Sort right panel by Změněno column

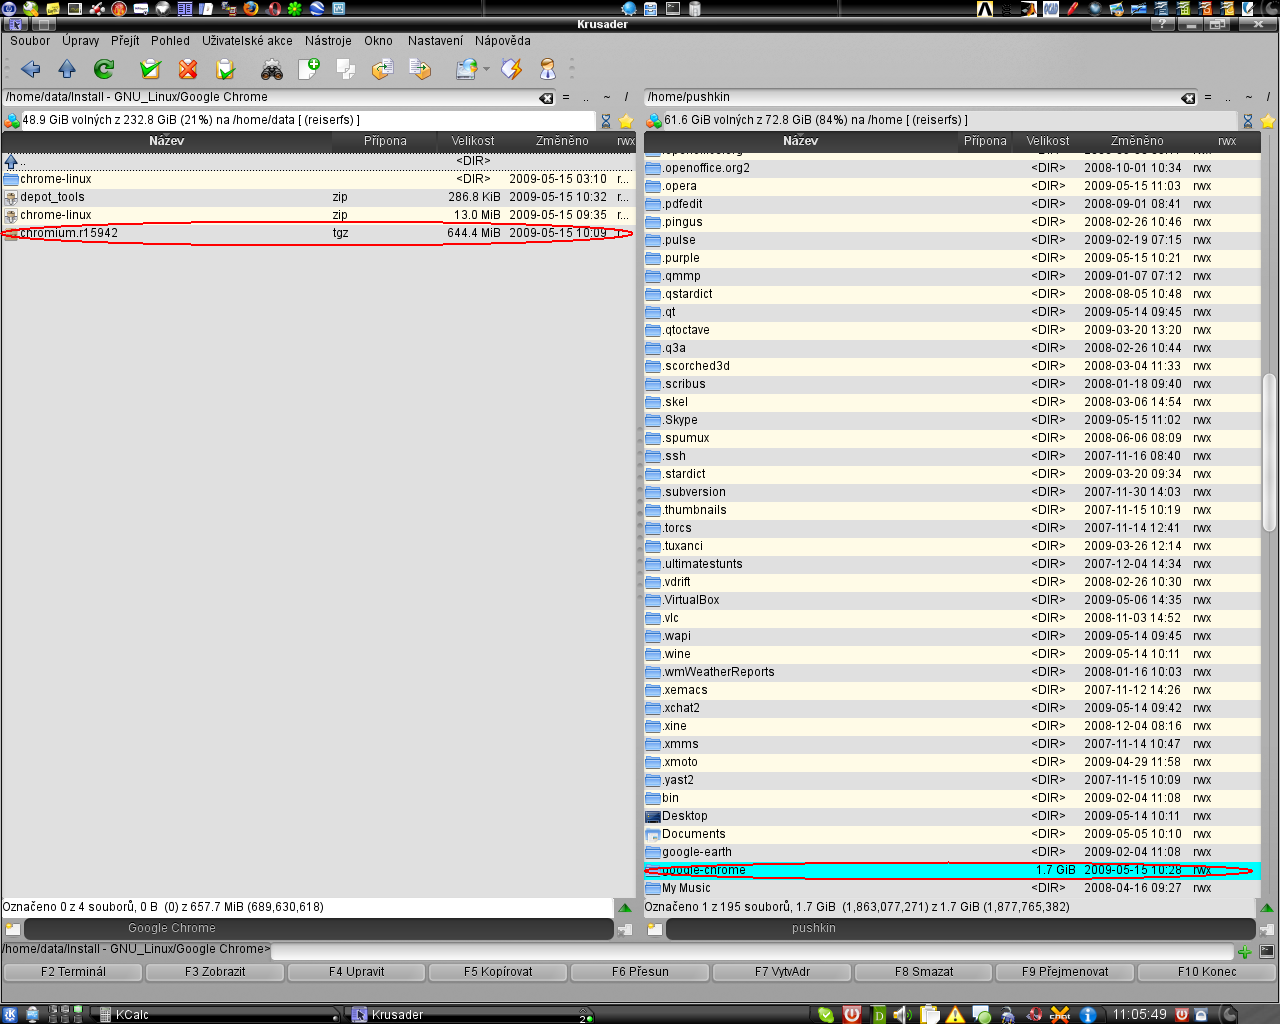(x=1137, y=141)
